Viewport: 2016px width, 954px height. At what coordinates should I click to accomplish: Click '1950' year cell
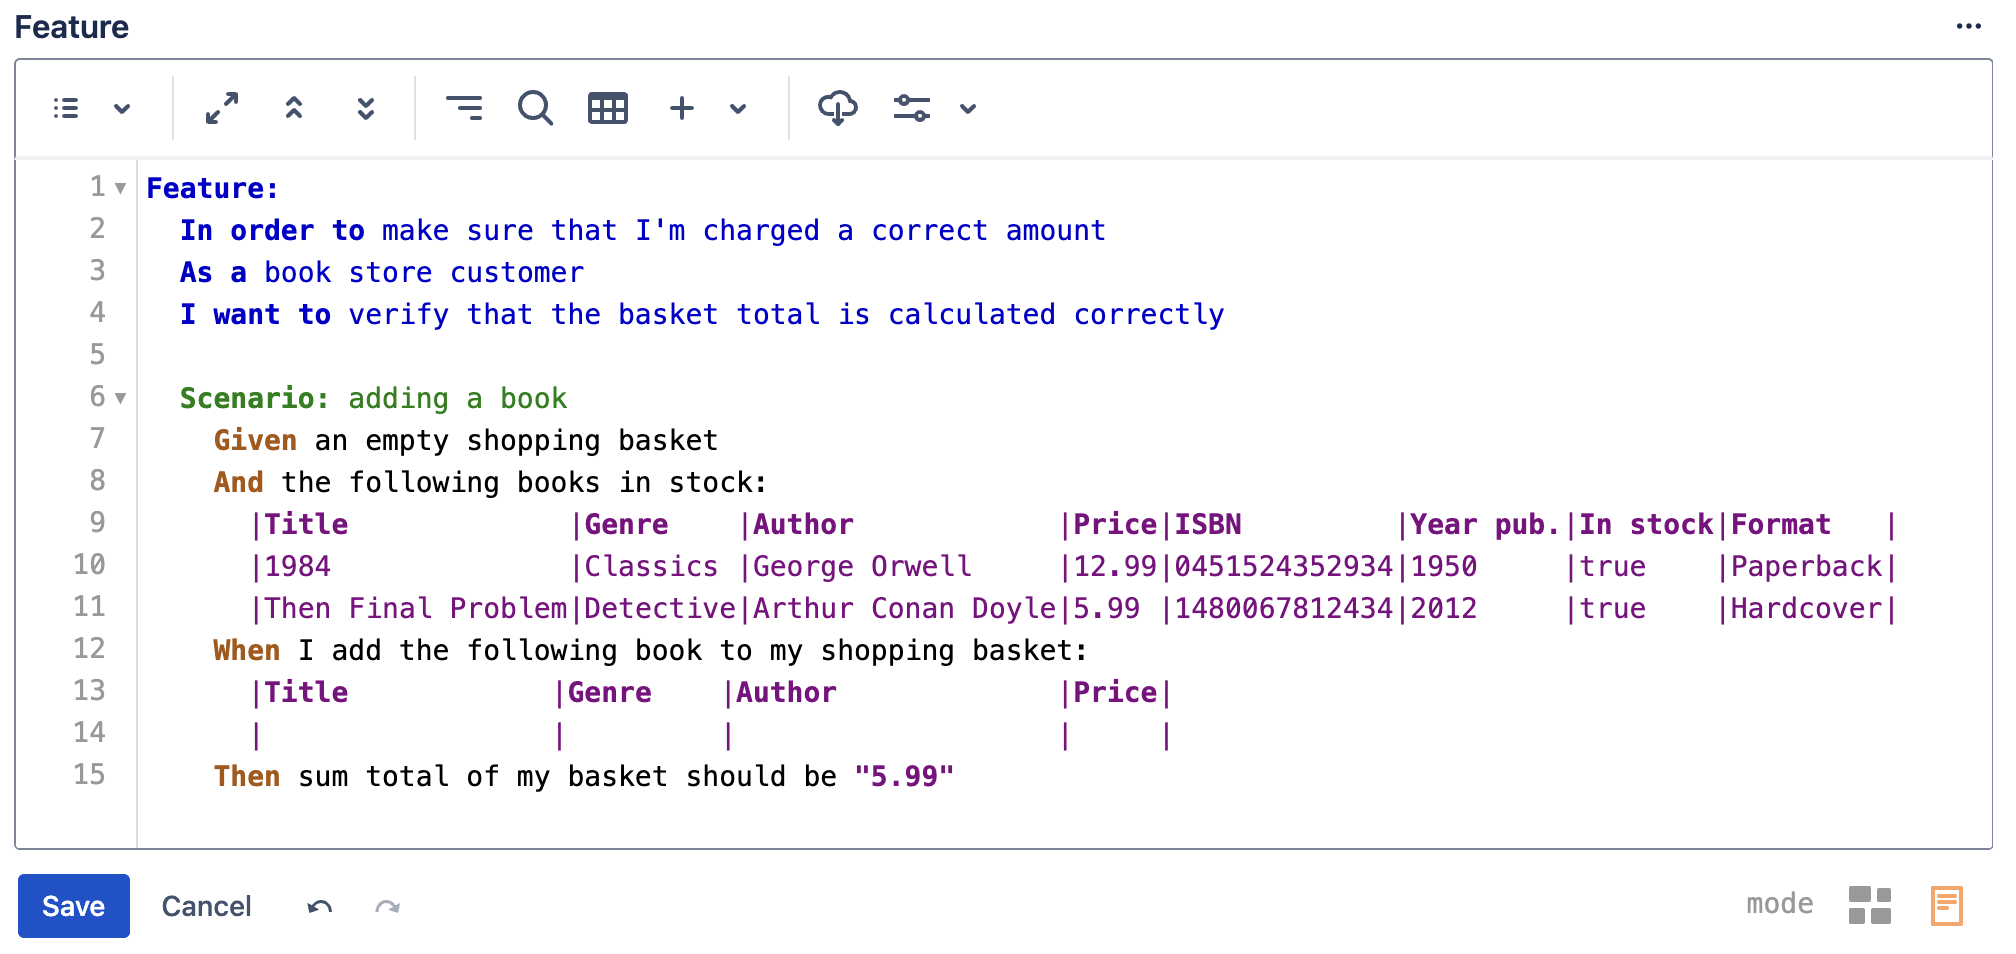(x=1443, y=566)
